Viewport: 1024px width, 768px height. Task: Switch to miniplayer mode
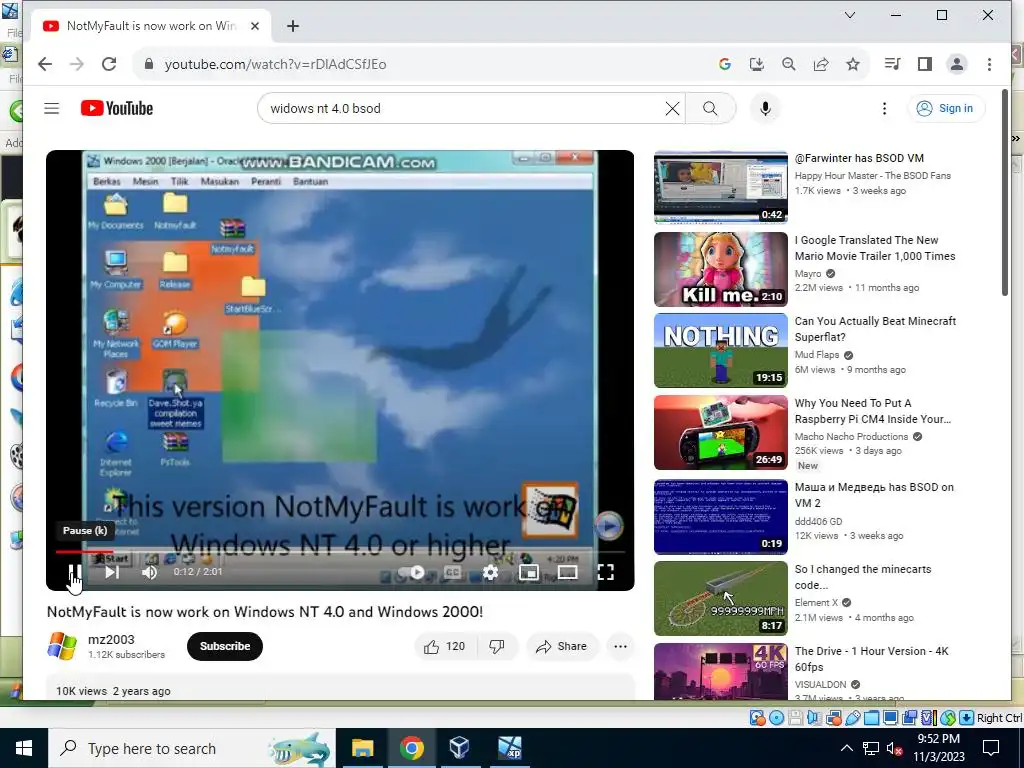(x=528, y=573)
